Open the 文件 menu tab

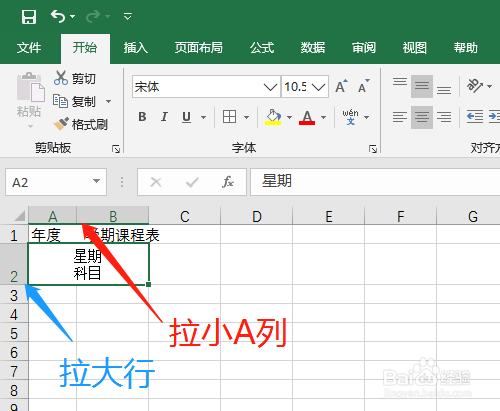(29, 48)
